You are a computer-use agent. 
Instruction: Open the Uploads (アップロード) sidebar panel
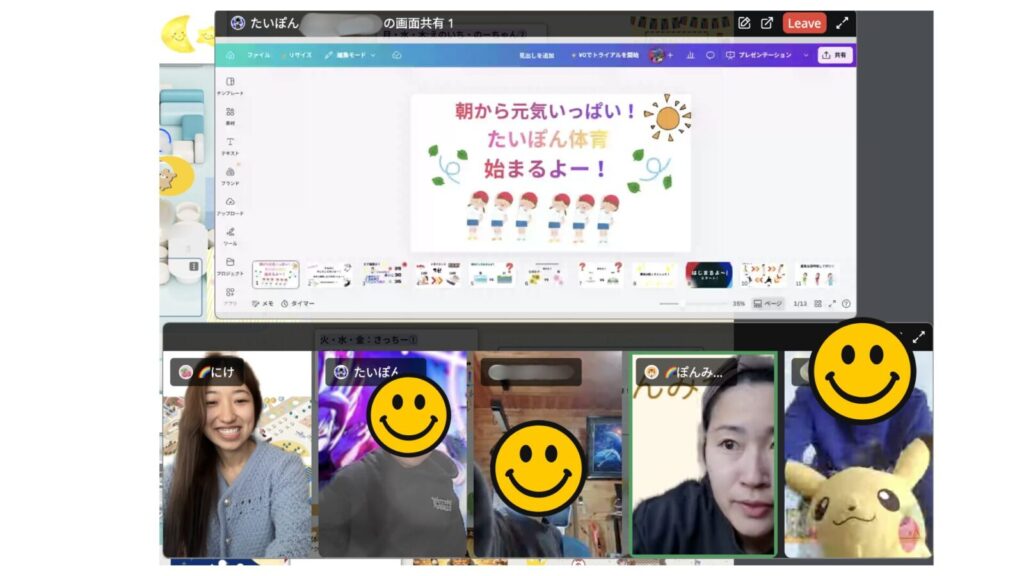point(230,205)
